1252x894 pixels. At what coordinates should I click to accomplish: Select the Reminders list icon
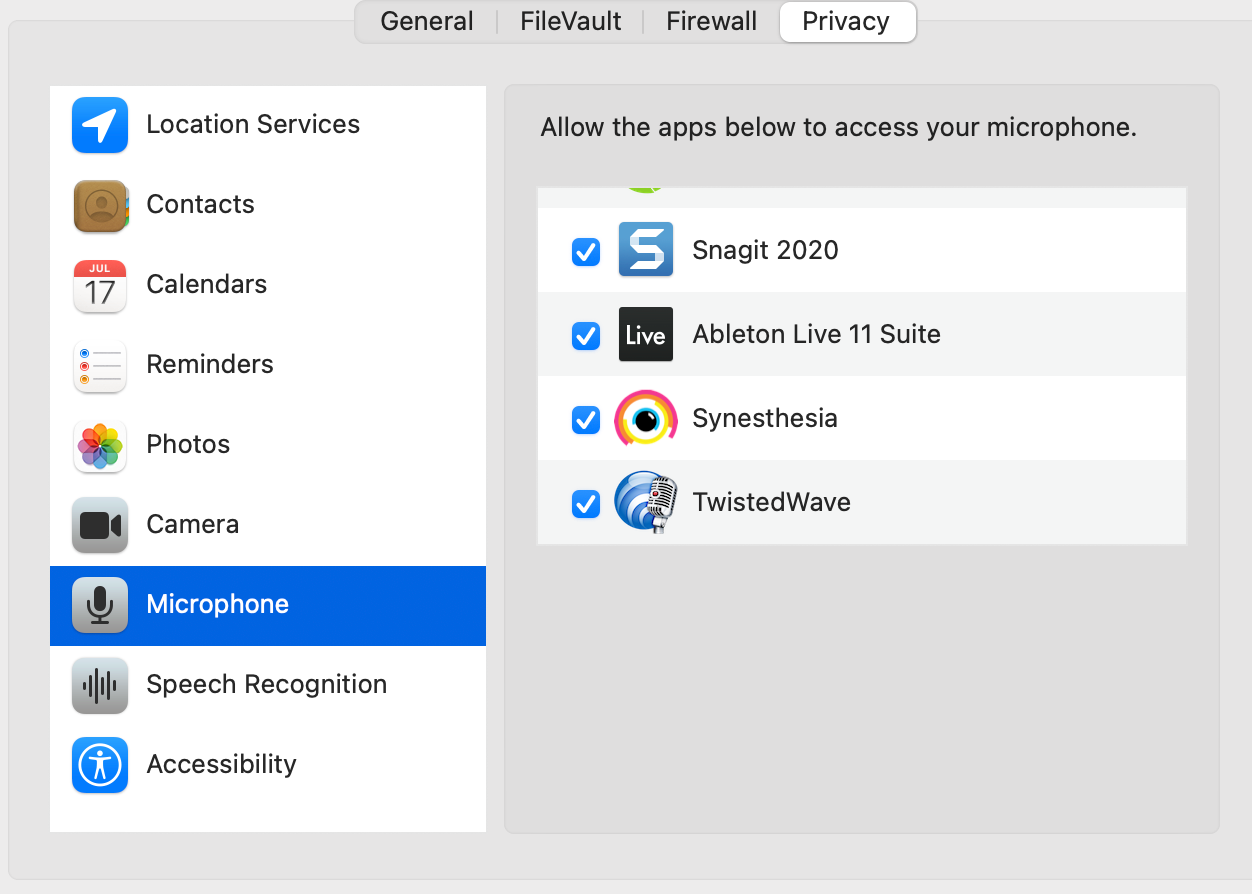pyautogui.click(x=100, y=365)
